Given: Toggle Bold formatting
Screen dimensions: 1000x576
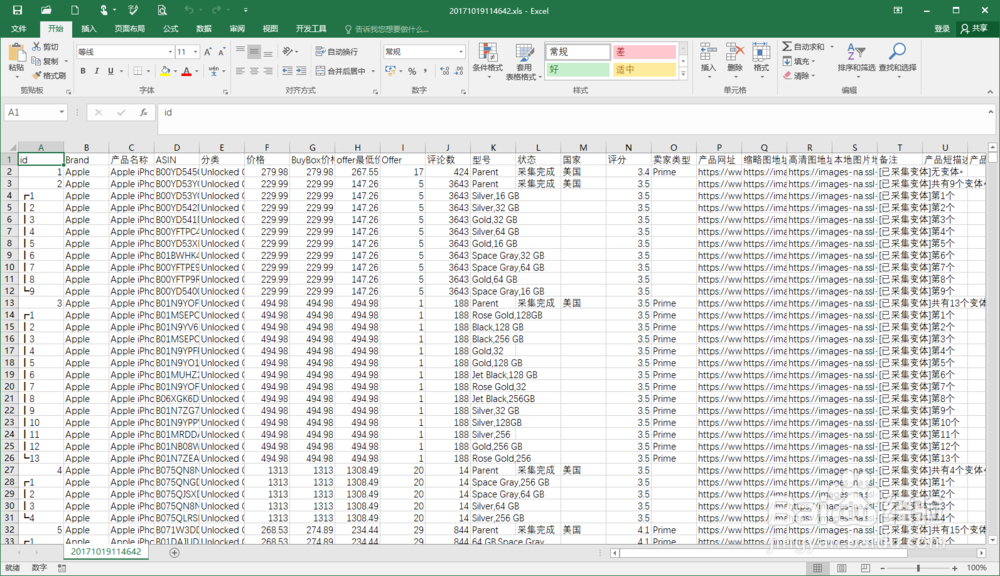Looking at the screenshot, I should coord(83,71).
